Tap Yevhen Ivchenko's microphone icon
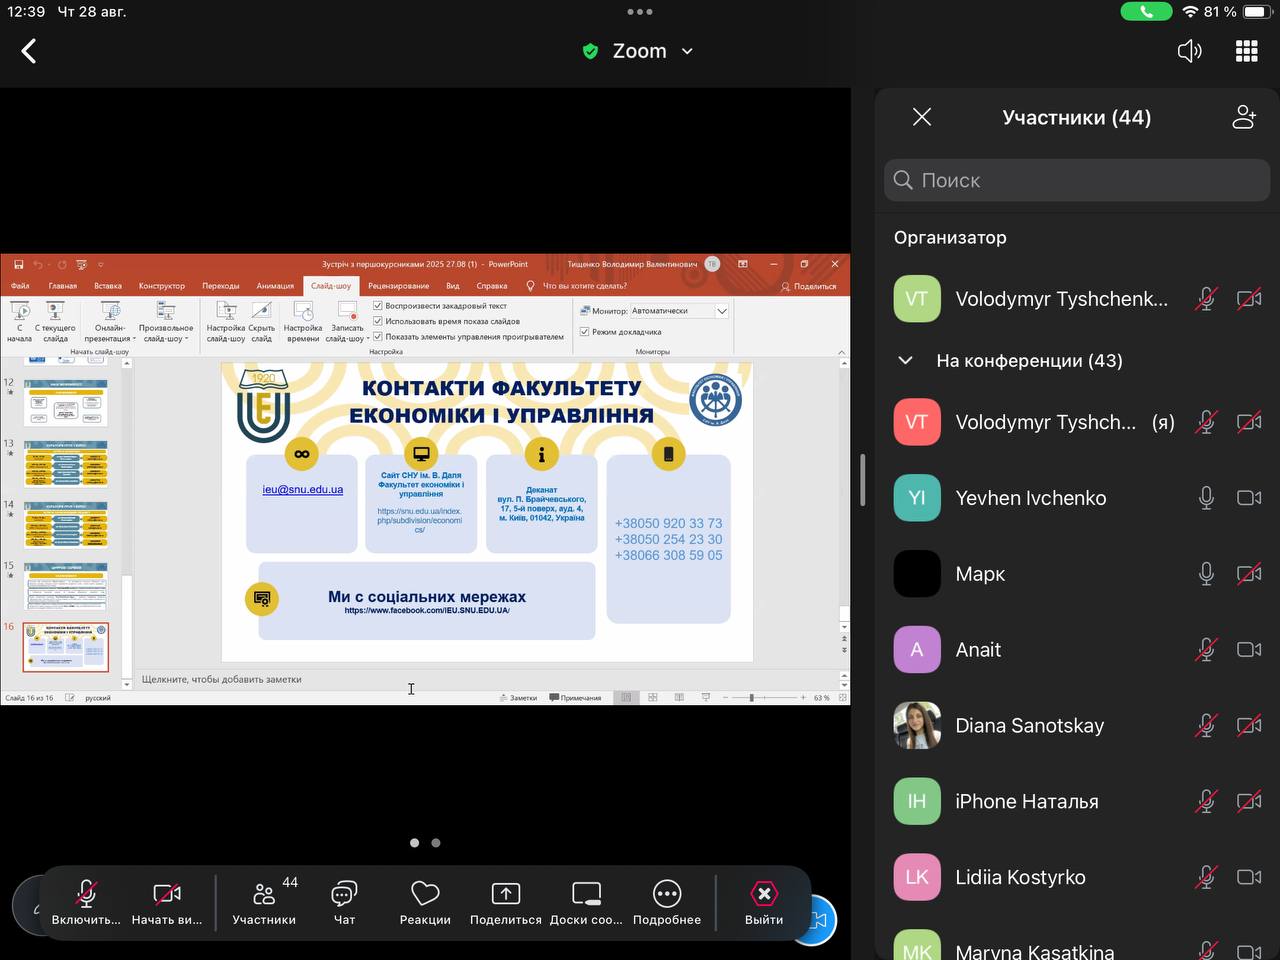1280x960 pixels. (x=1207, y=498)
